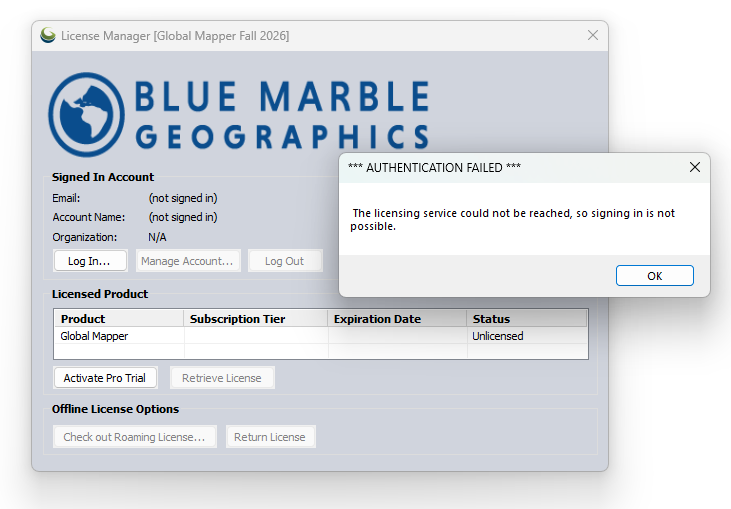The image size is (731, 509).
Task: Open the Log In dialog
Action: point(90,261)
